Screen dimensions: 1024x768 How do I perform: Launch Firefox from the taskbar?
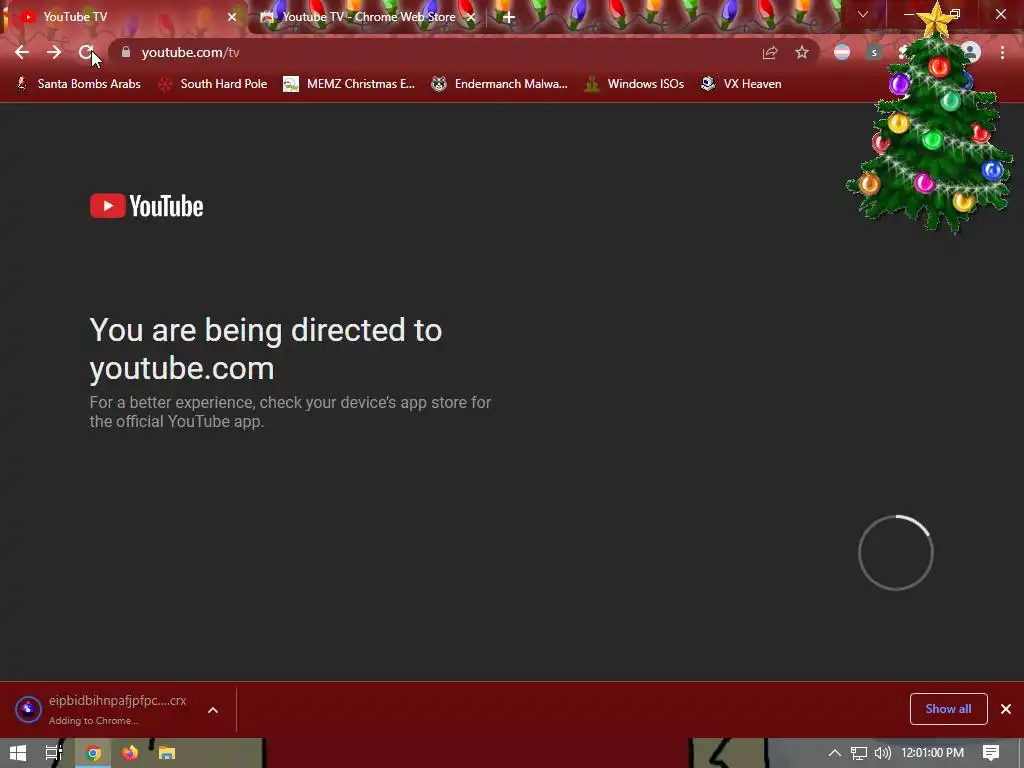[130, 753]
